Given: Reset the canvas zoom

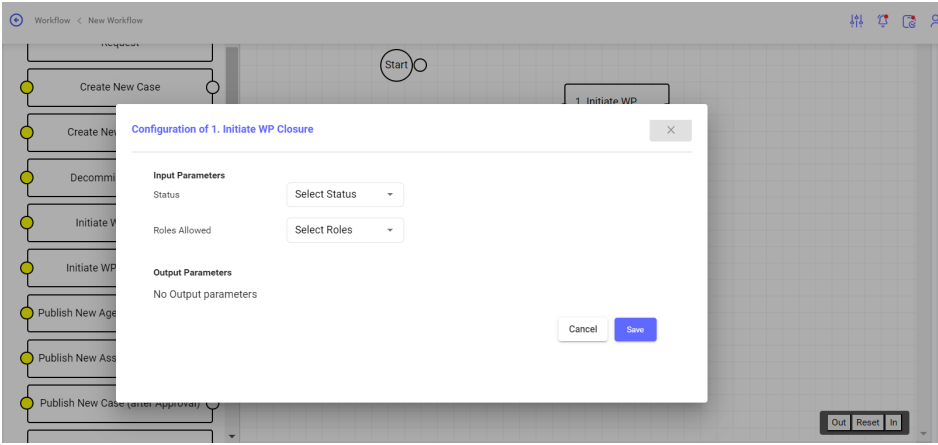Looking at the screenshot, I should point(867,423).
